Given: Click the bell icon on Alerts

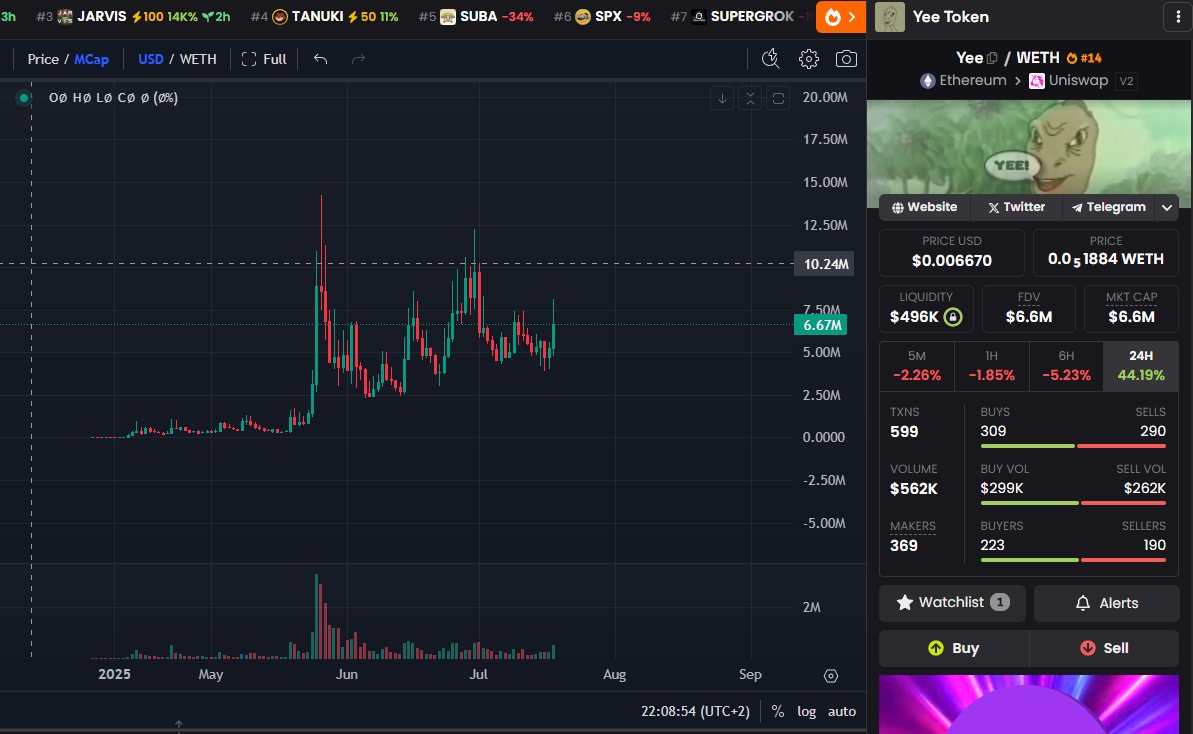Looking at the screenshot, I should point(1083,603).
